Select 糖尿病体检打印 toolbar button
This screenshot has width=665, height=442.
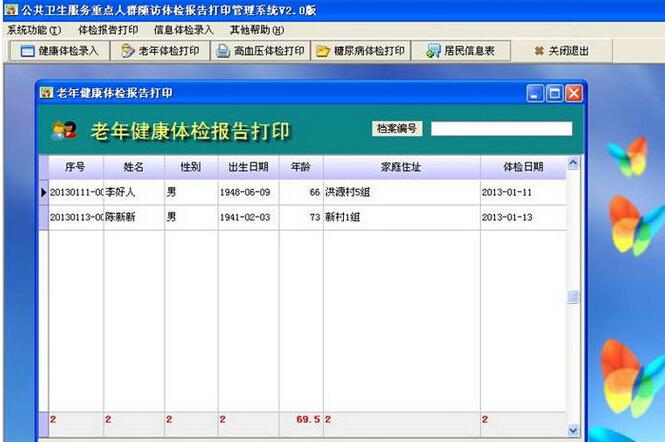tap(361, 51)
